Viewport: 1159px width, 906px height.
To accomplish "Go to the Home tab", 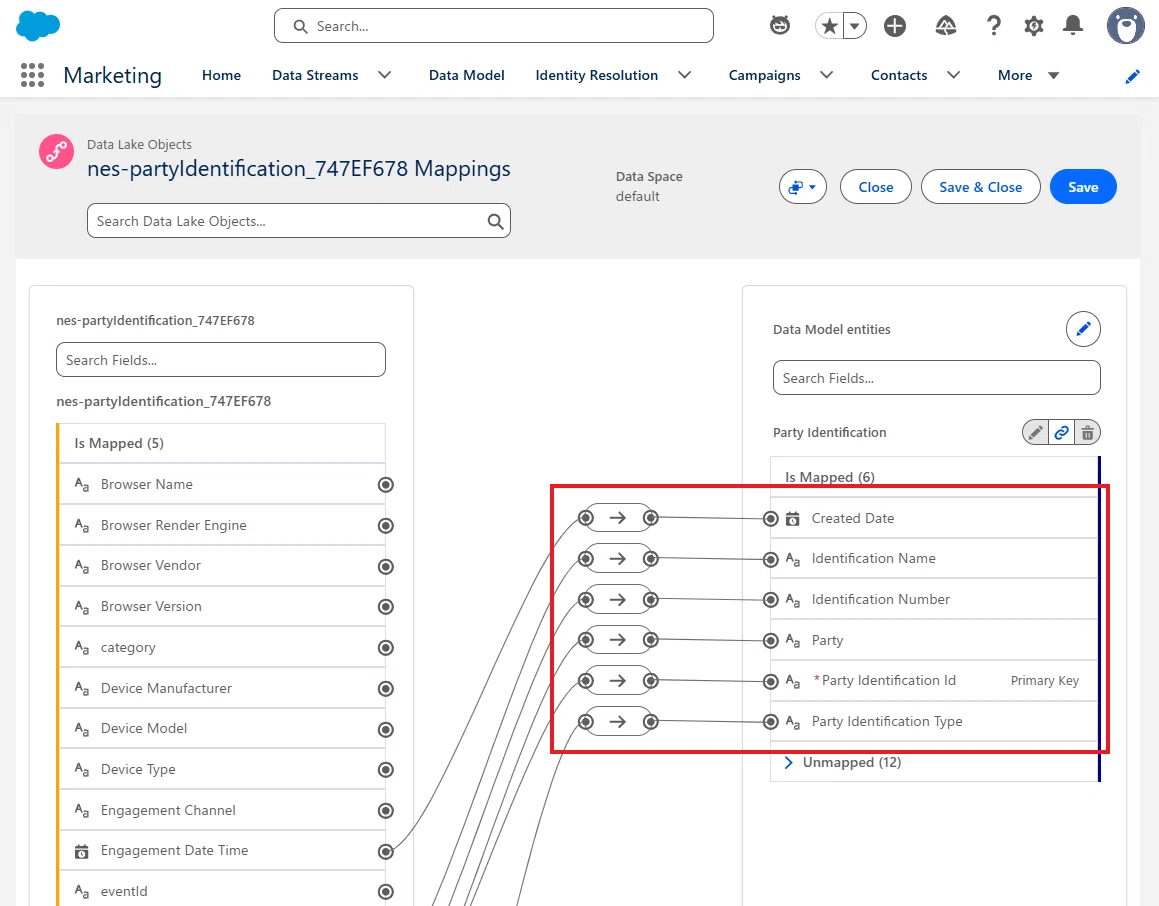I will click(x=222, y=75).
